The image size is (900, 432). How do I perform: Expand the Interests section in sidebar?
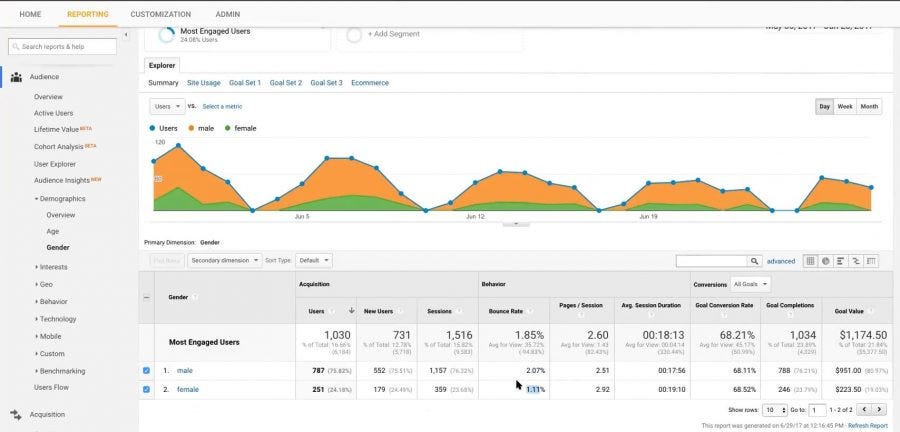pyautogui.click(x=51, y=267)
